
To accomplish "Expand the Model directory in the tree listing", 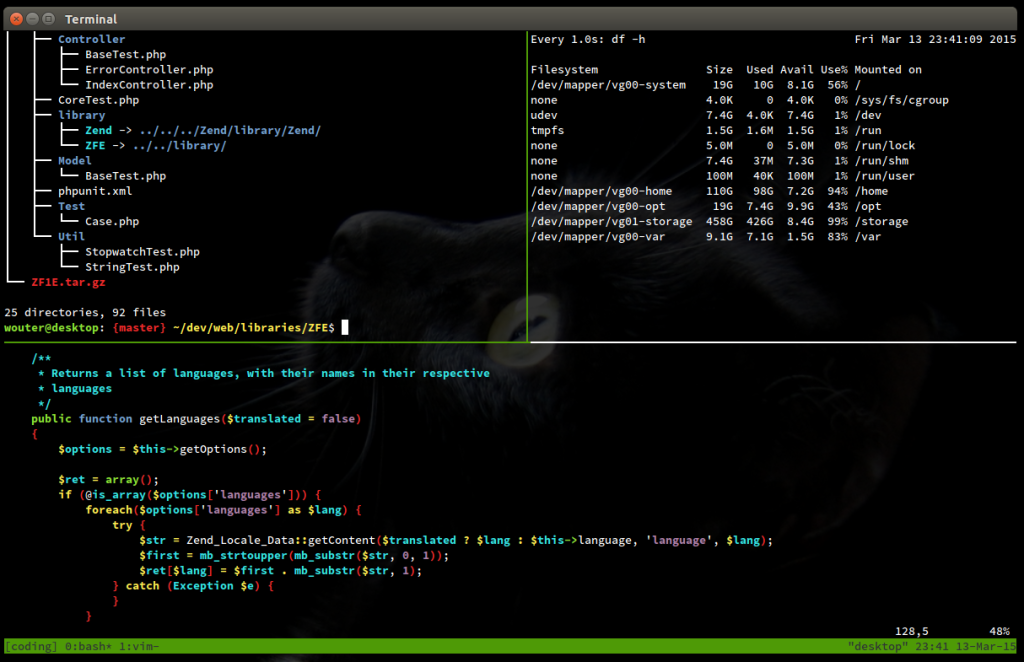I will 74,160.
